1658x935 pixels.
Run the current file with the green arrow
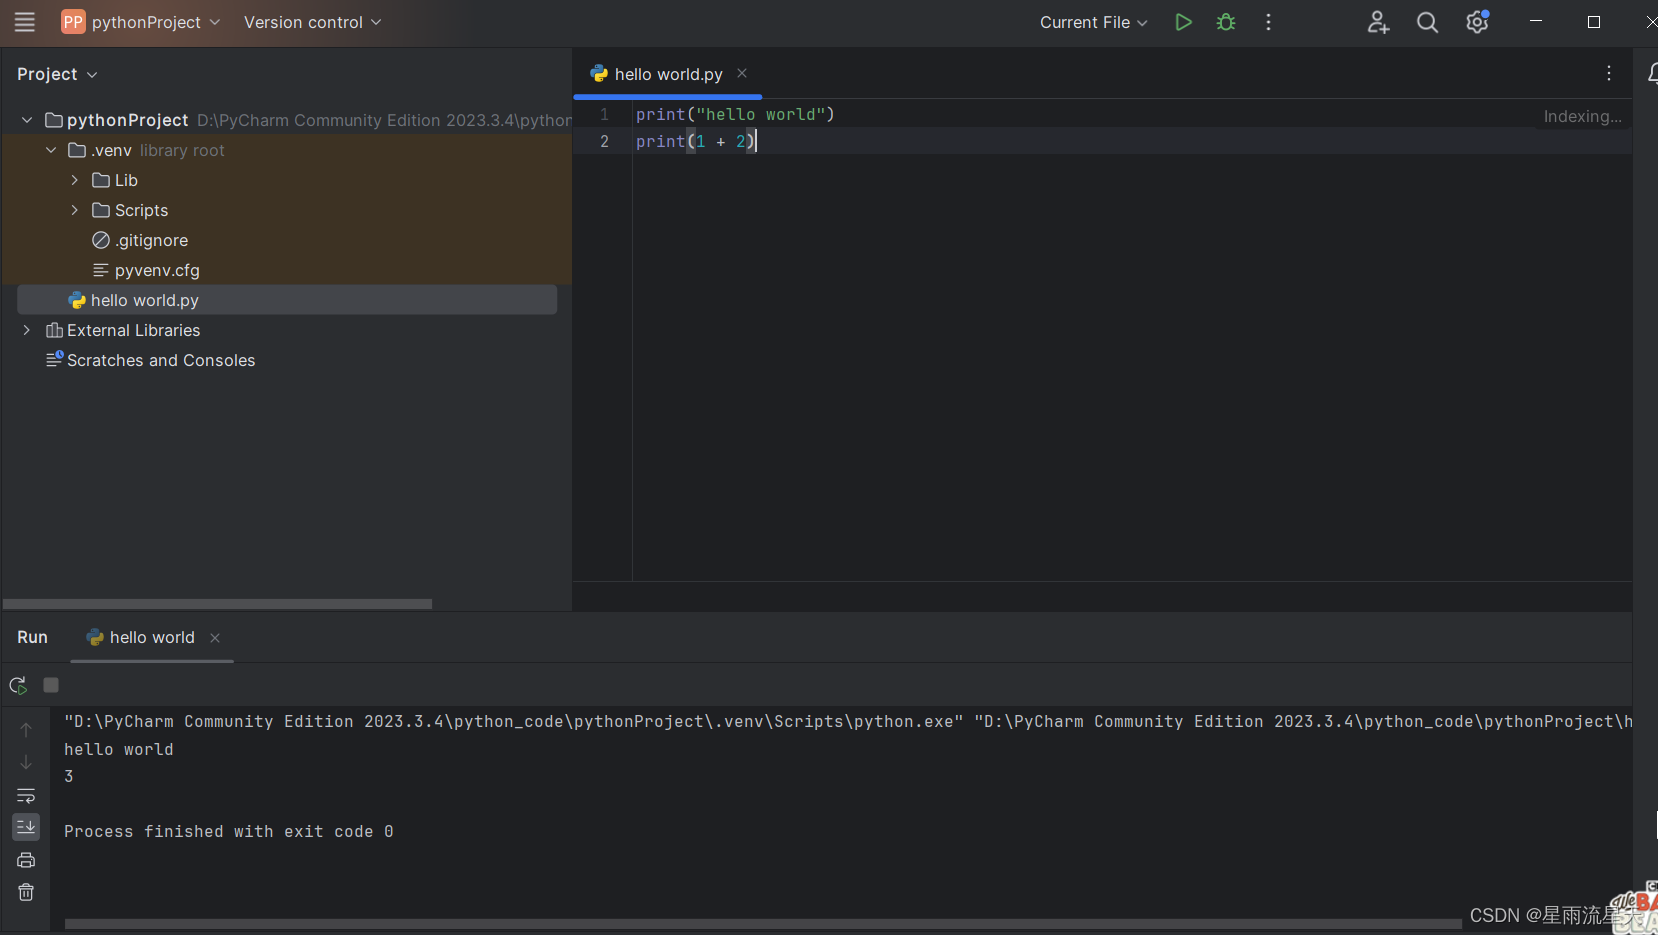(x=1183, y=22)
